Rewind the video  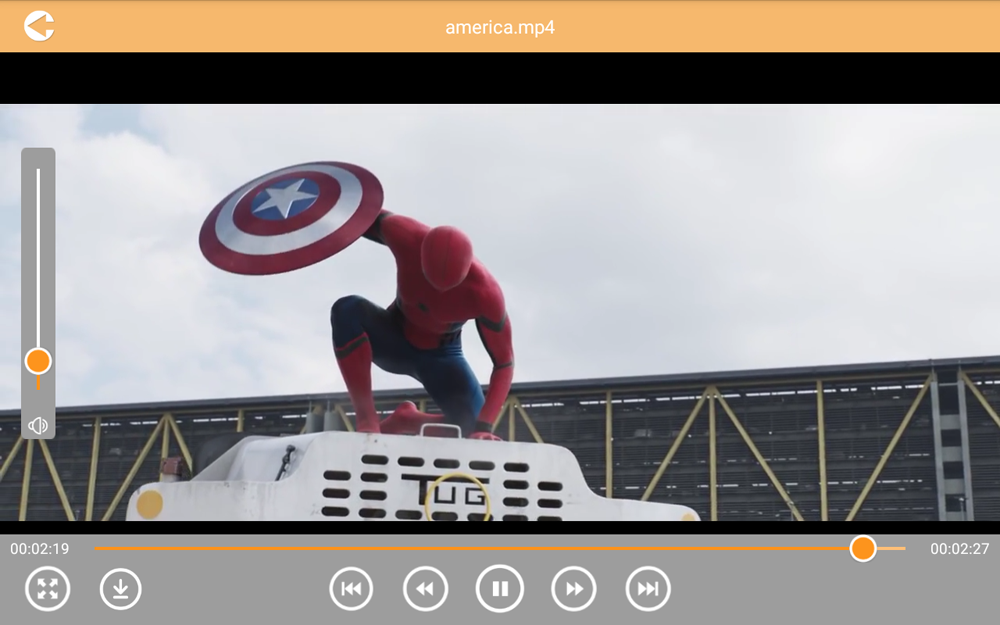coord(425,589)
